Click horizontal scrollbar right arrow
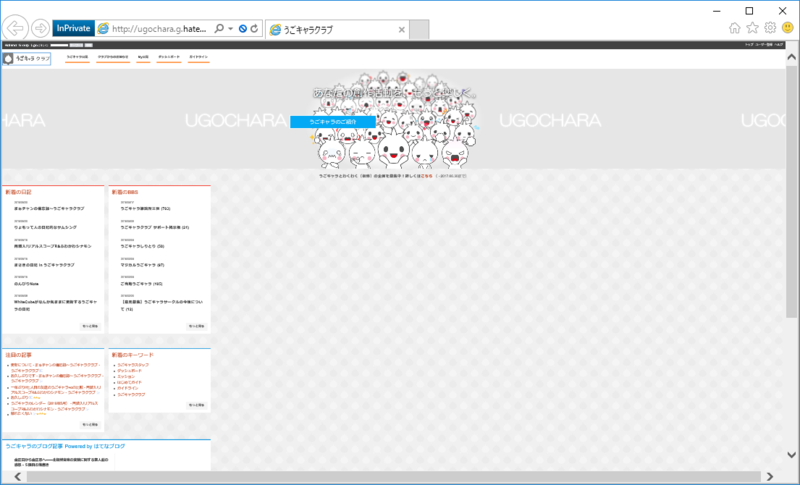This screenshot has width=800, height=485. pos(769,477)
